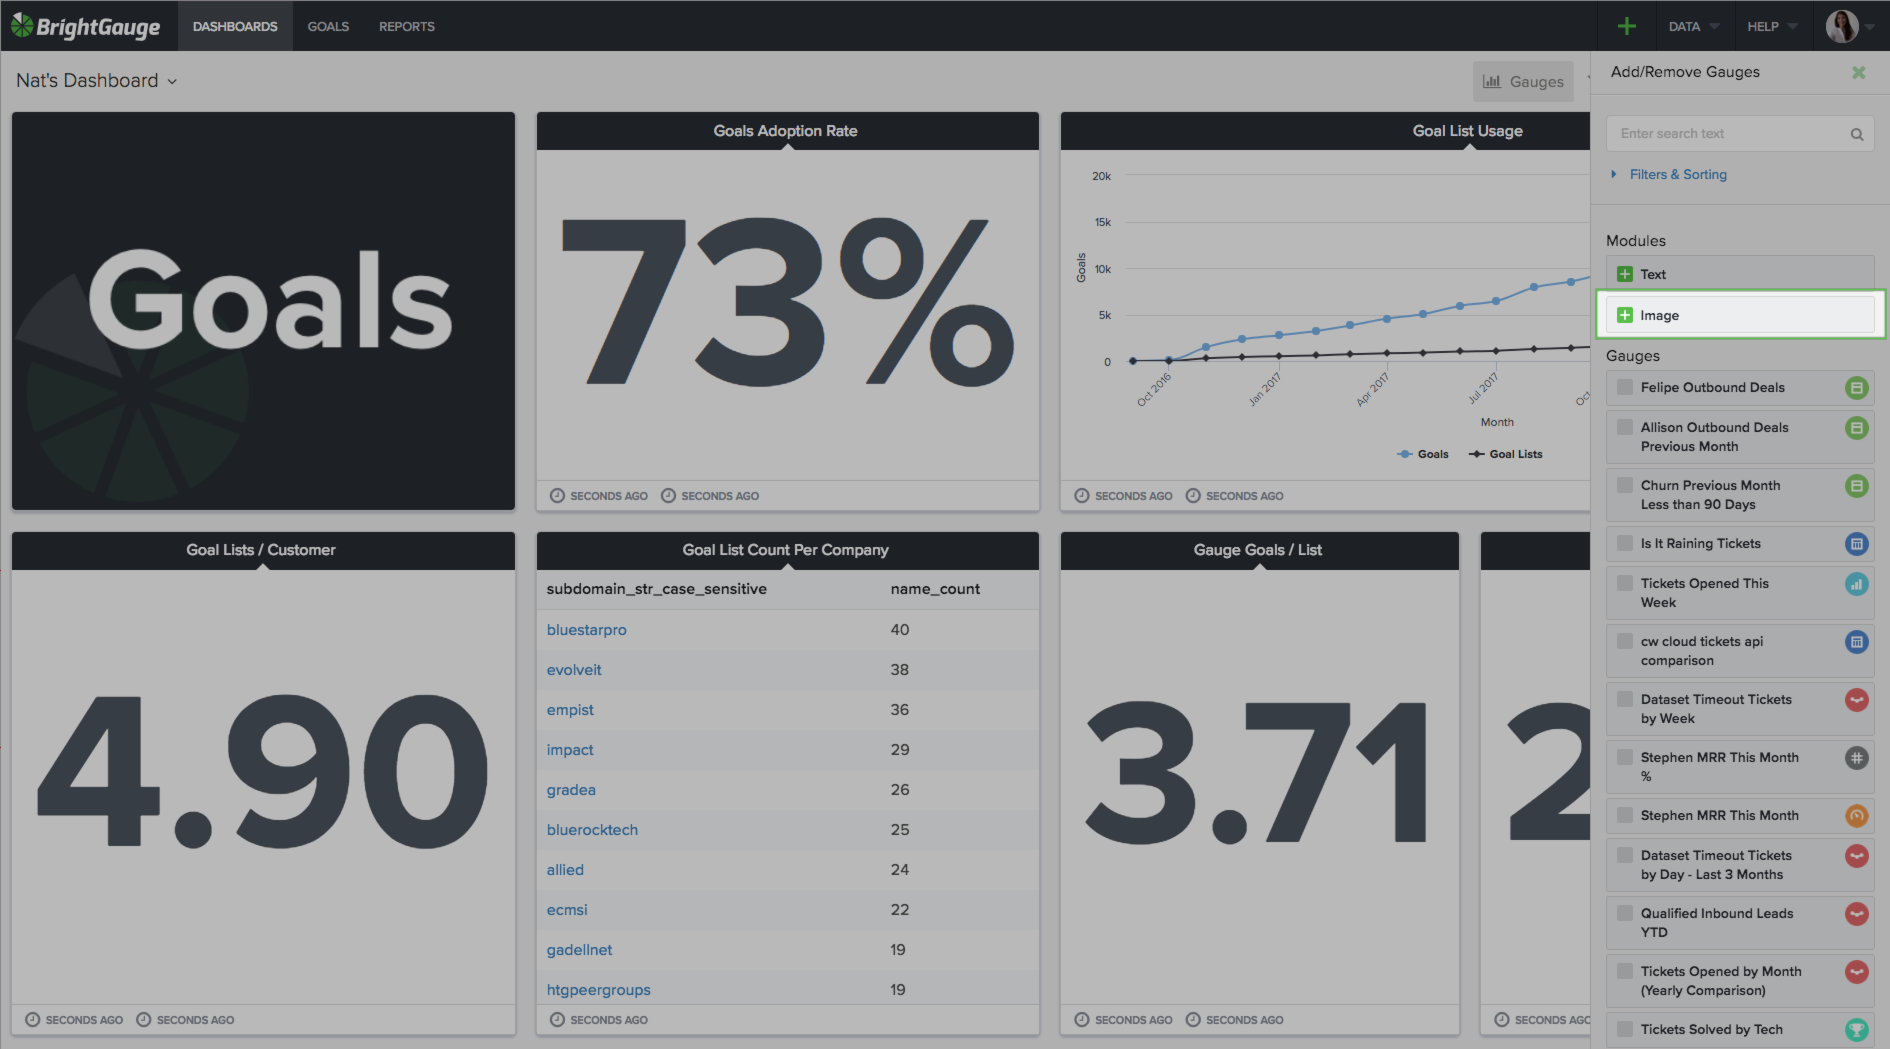Click the Qualified Inbound Leads YTD line icon

click(1857, 914)
